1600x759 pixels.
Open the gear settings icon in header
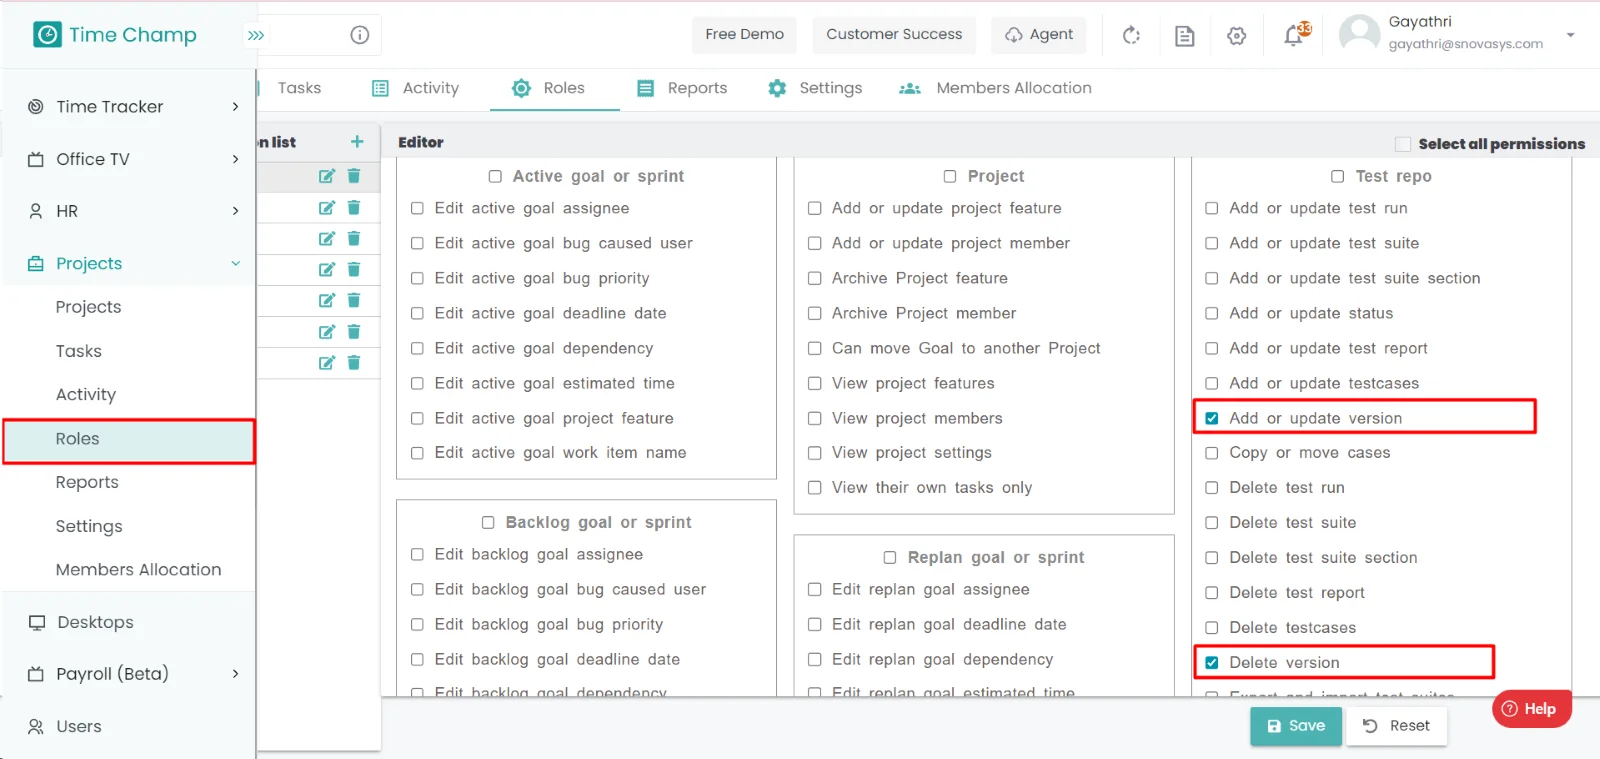pos(1237,36)
